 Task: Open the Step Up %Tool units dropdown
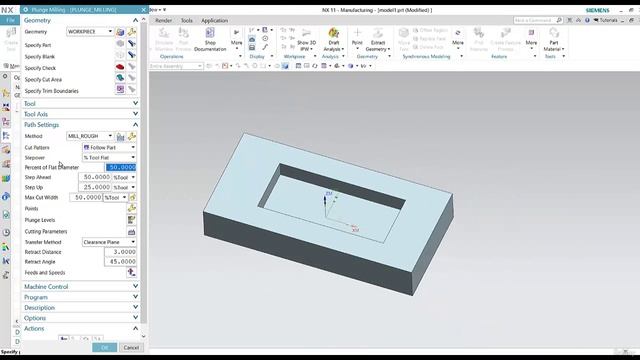coord(124,187)
